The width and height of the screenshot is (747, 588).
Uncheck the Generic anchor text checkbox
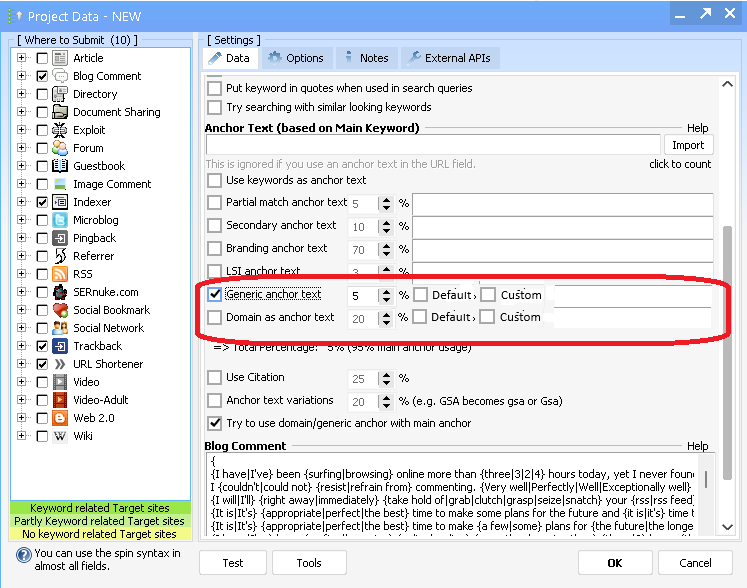(x=214, y=295)
